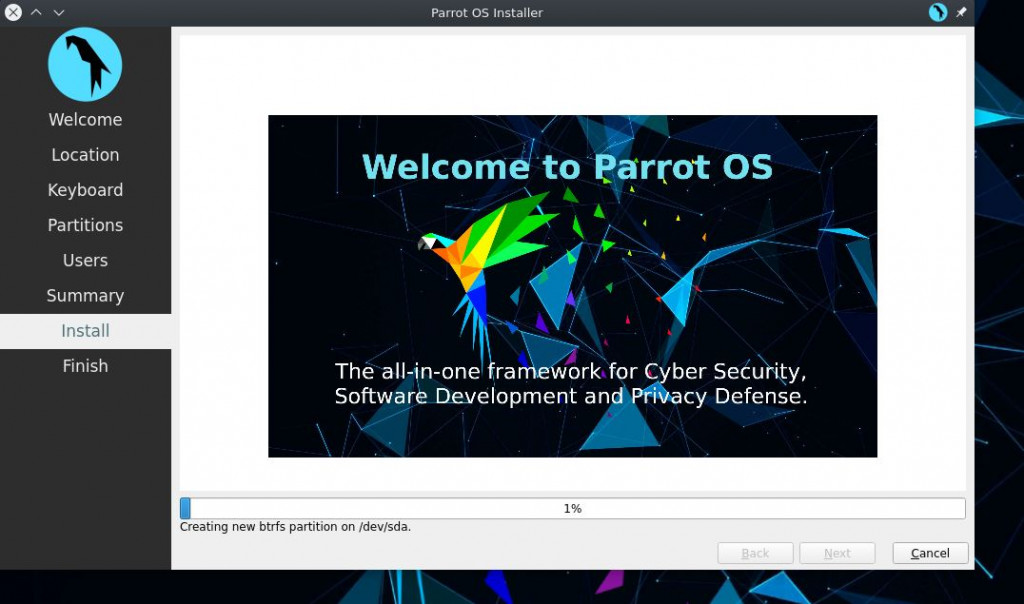Click the 'Creating new btrfs partition' status text
1024x604 pixels.
click(295, 526)
